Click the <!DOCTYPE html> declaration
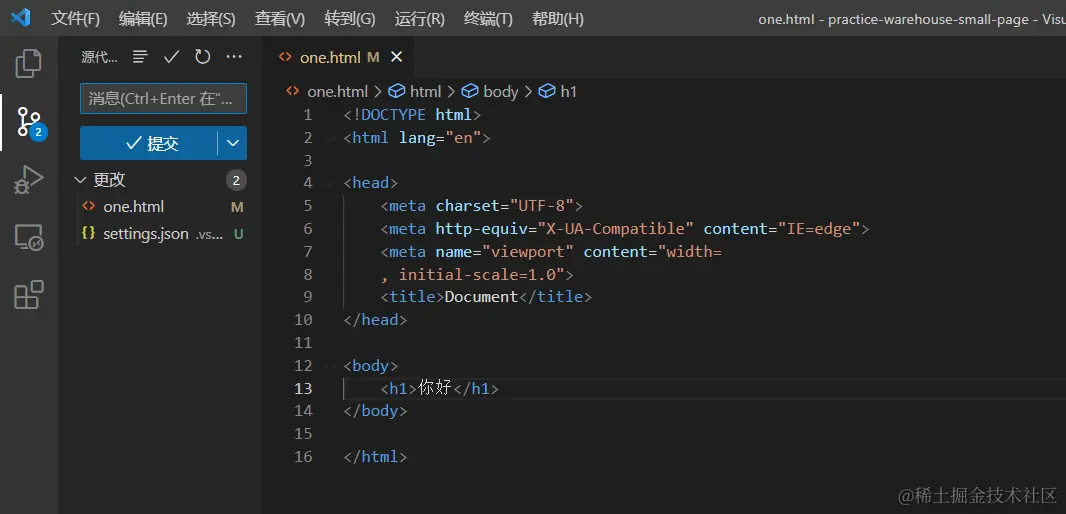Viewport: 1066px width, 514px height. [412, 115]
